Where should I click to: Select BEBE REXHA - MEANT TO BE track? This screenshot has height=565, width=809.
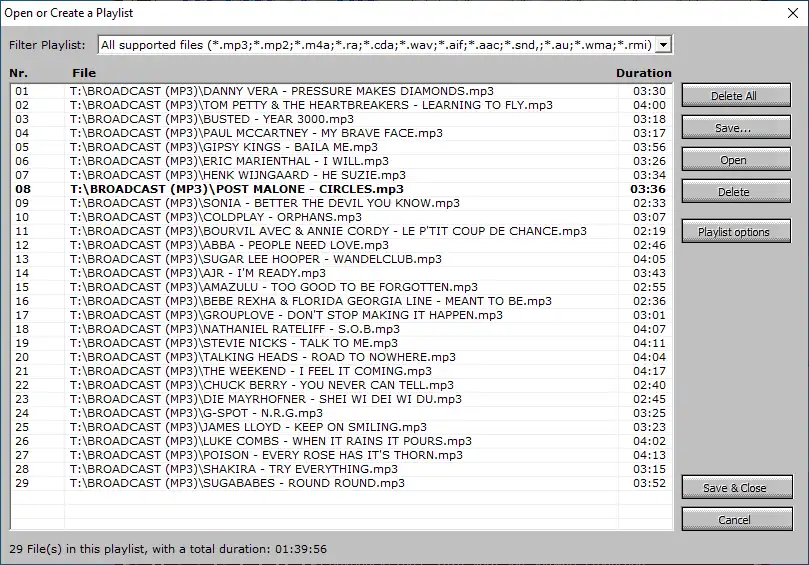pyautogui.click(x=342, y=301)
